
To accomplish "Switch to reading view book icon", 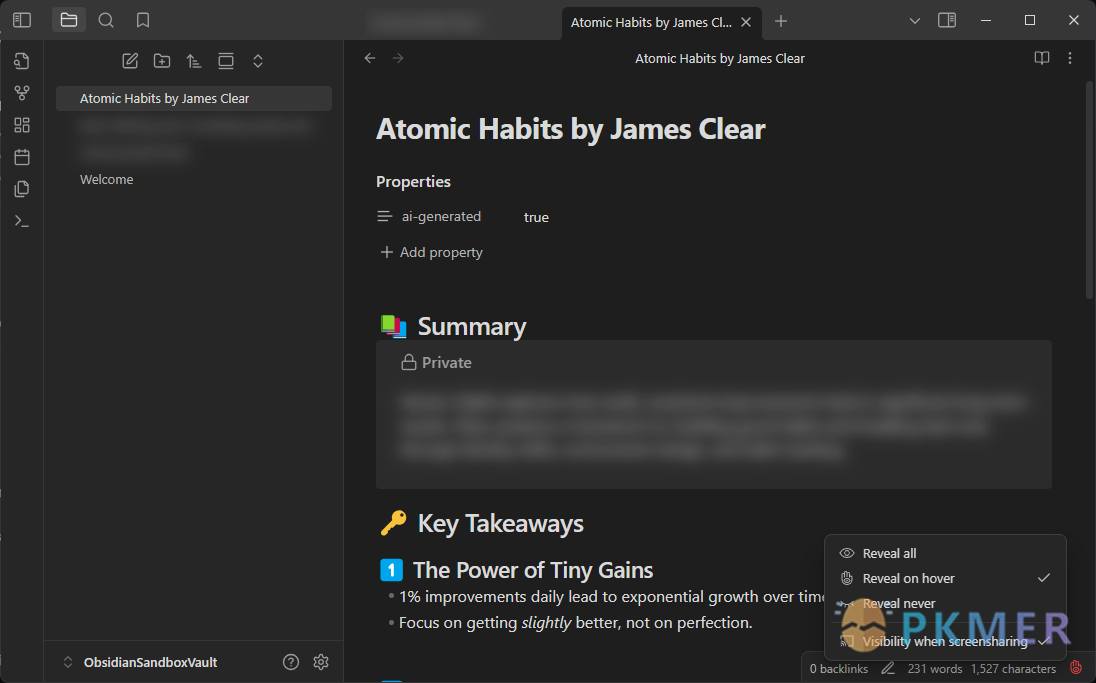I will point(1041,58).
